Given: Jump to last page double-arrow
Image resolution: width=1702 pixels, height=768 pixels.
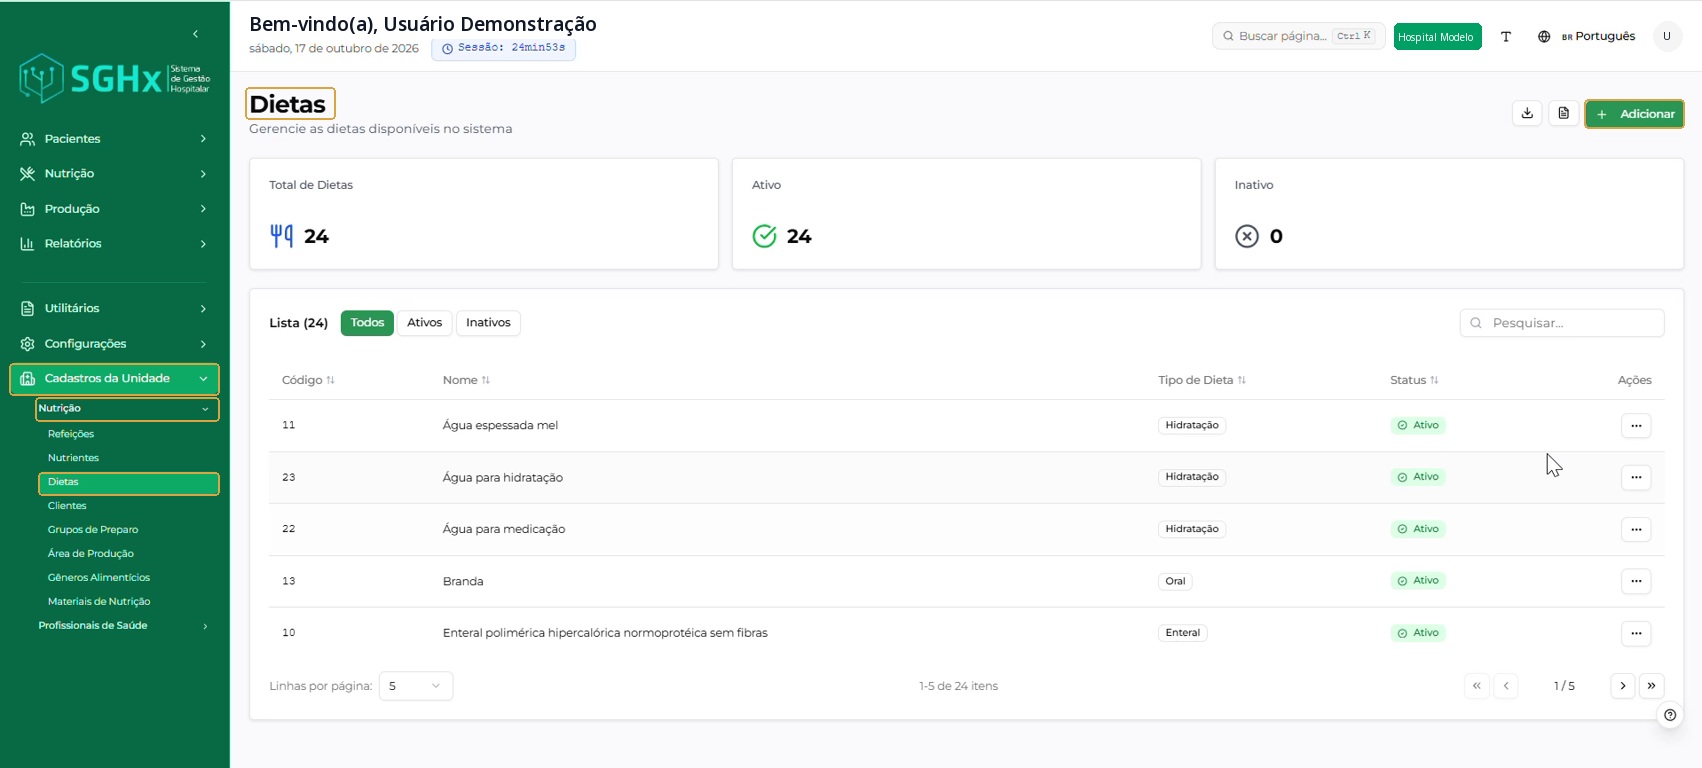Looking at the screenshot, I should point(1652,686).
